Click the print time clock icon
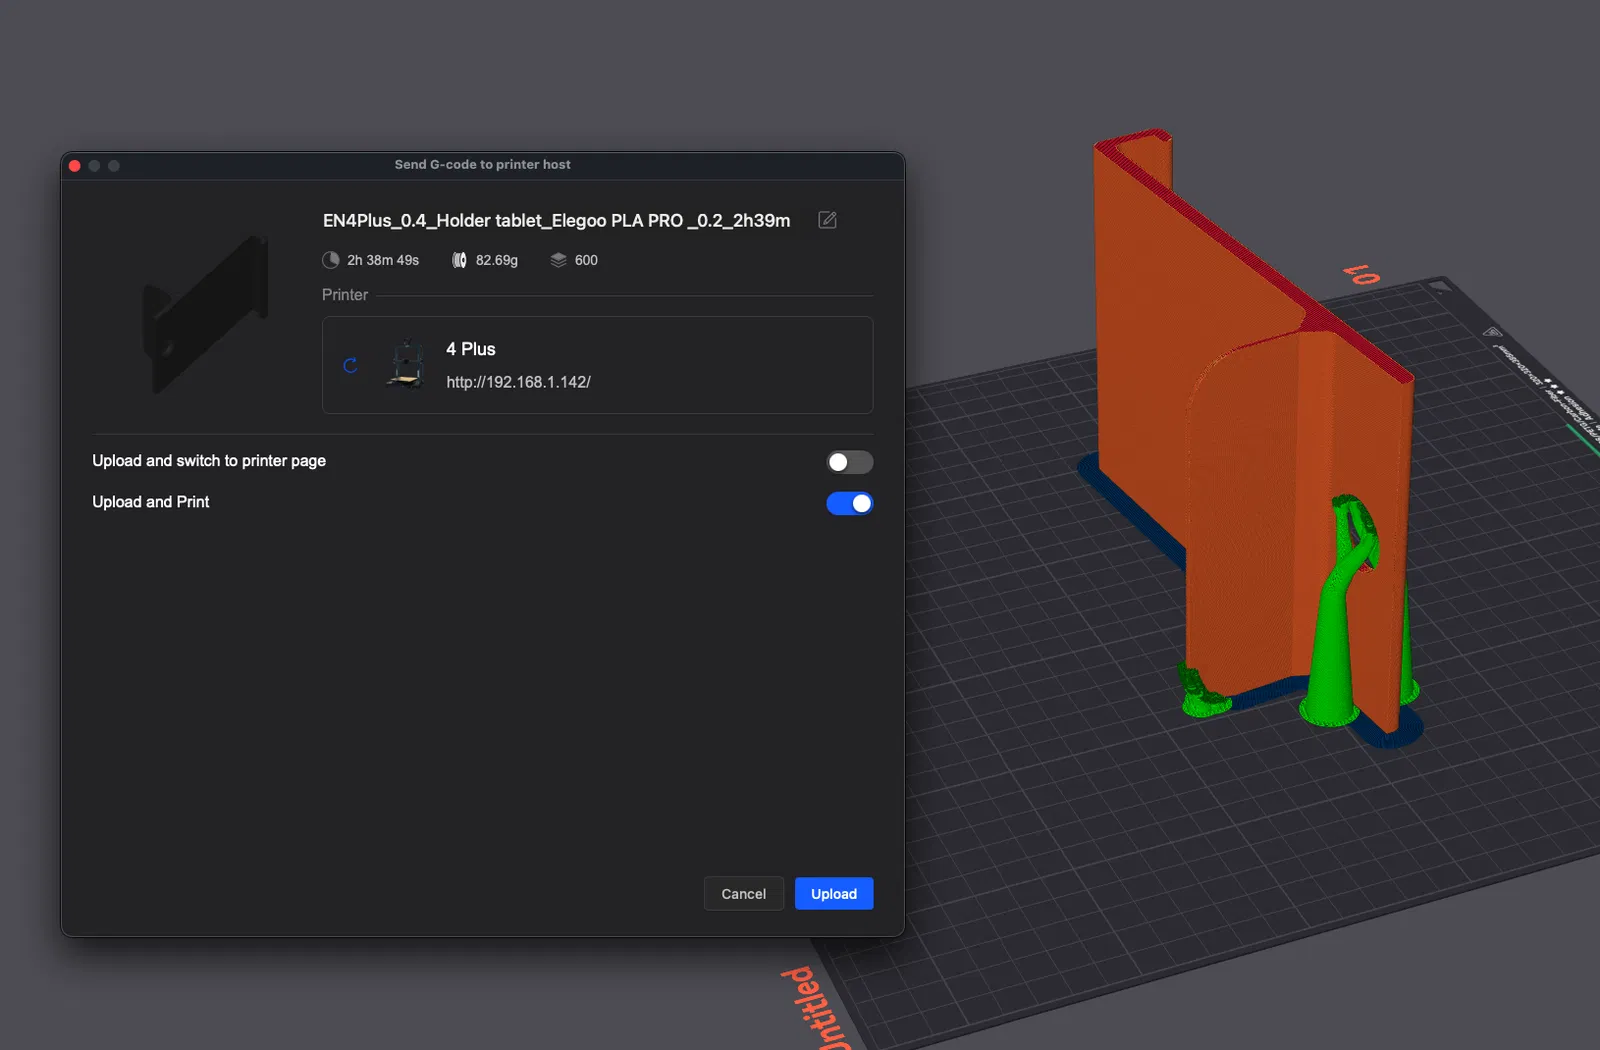Viewport: 1600px width, 1050px height. pos(331,260)
